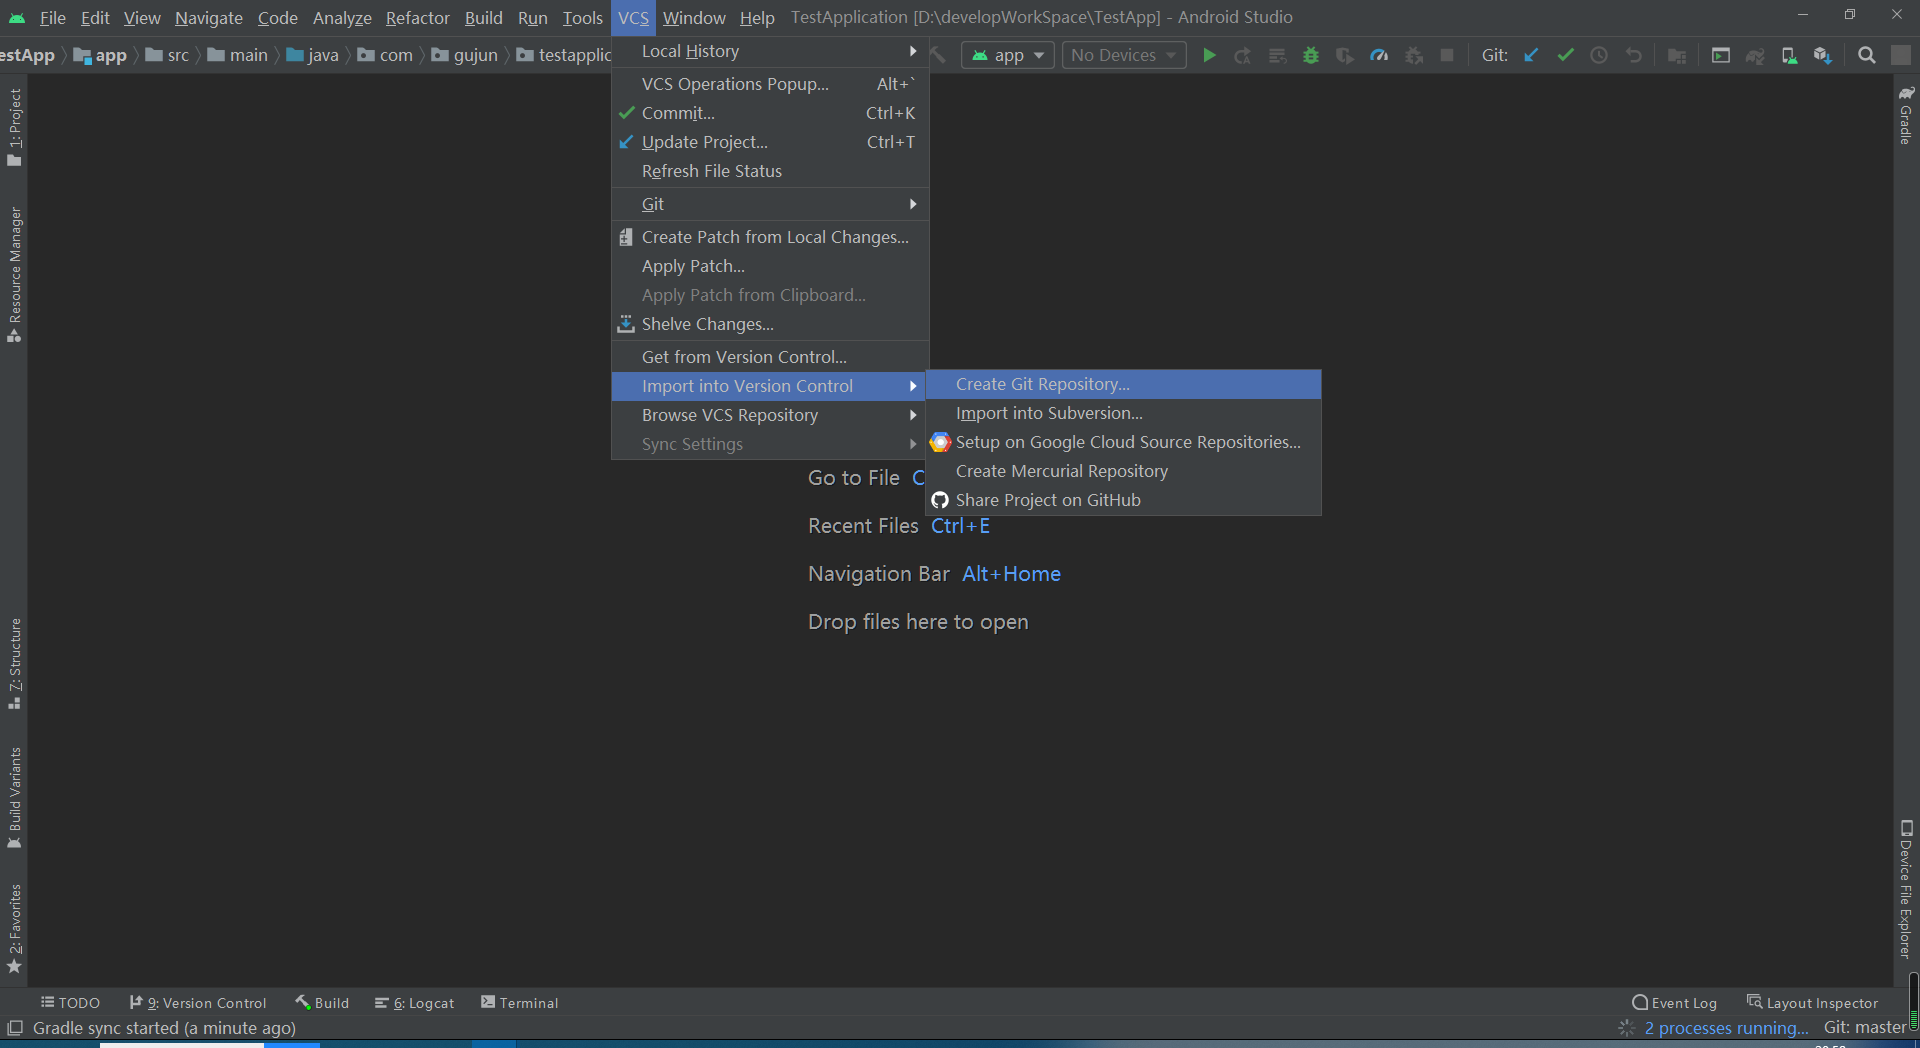Open Git Show History clock icon
This screenshot has height=1048, width=1920.
coord(1599,55)
